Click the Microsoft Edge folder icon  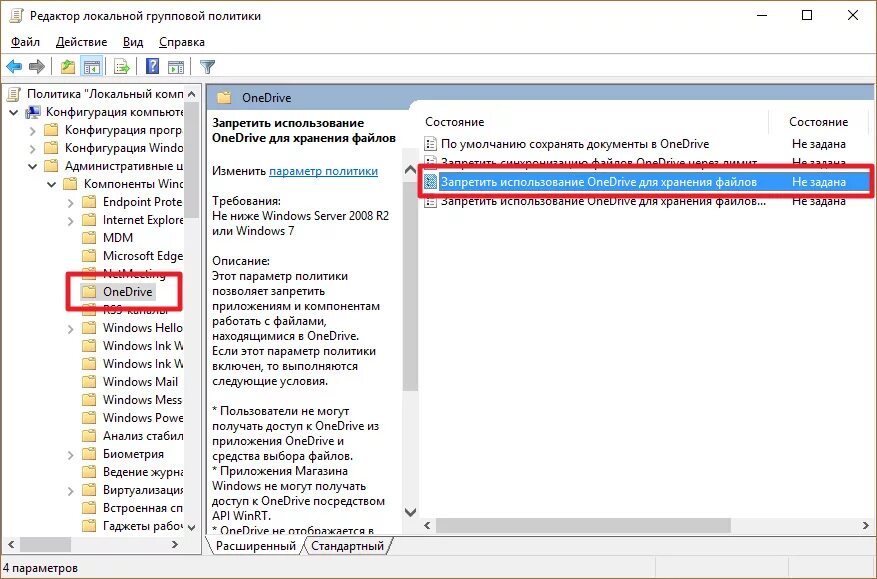(x=89, y=256)
